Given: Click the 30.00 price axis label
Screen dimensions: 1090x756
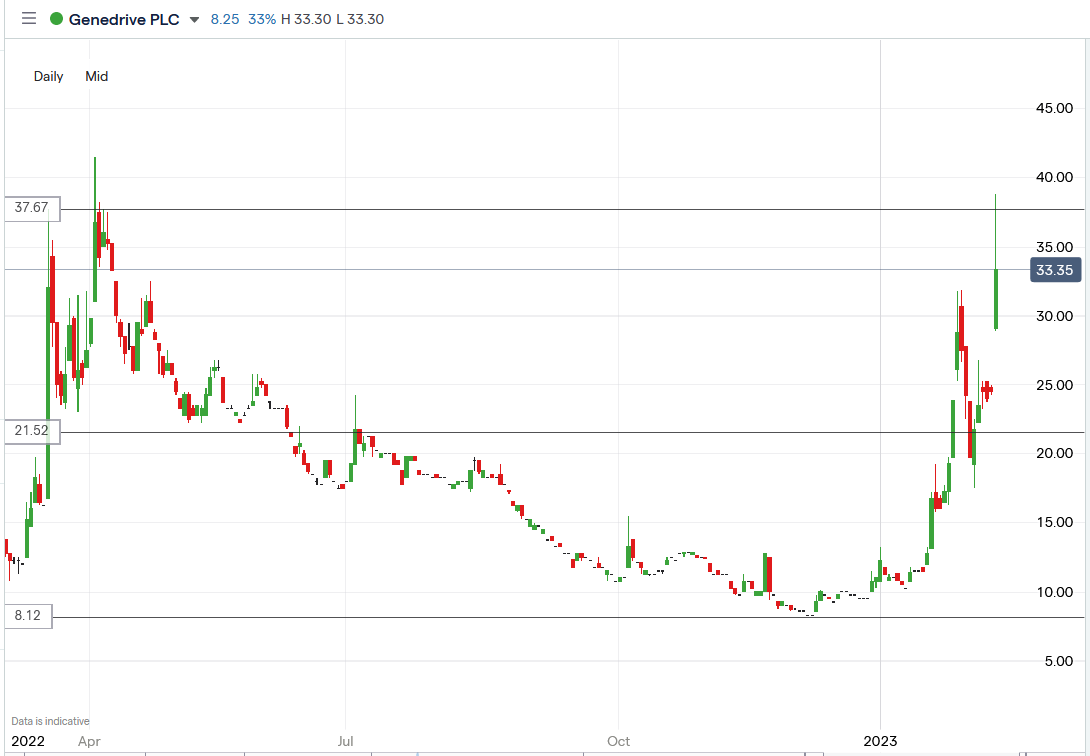Looking at the screenshot, I should (1055, 316).
